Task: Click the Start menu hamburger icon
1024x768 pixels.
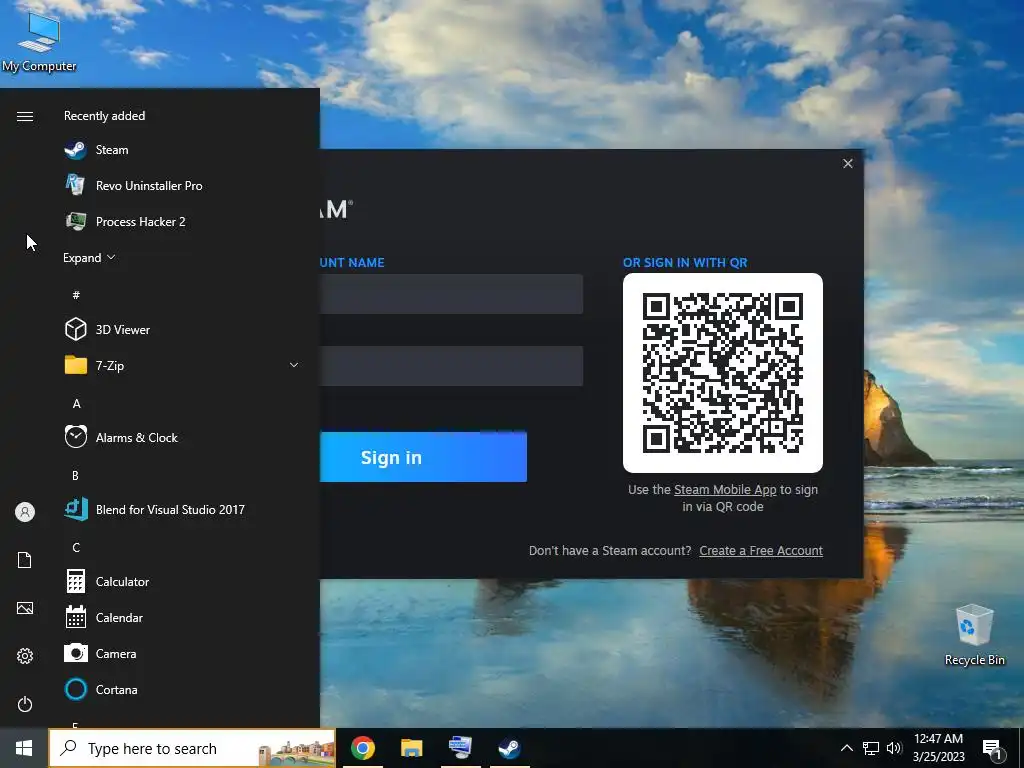Action: coord(25,116)
